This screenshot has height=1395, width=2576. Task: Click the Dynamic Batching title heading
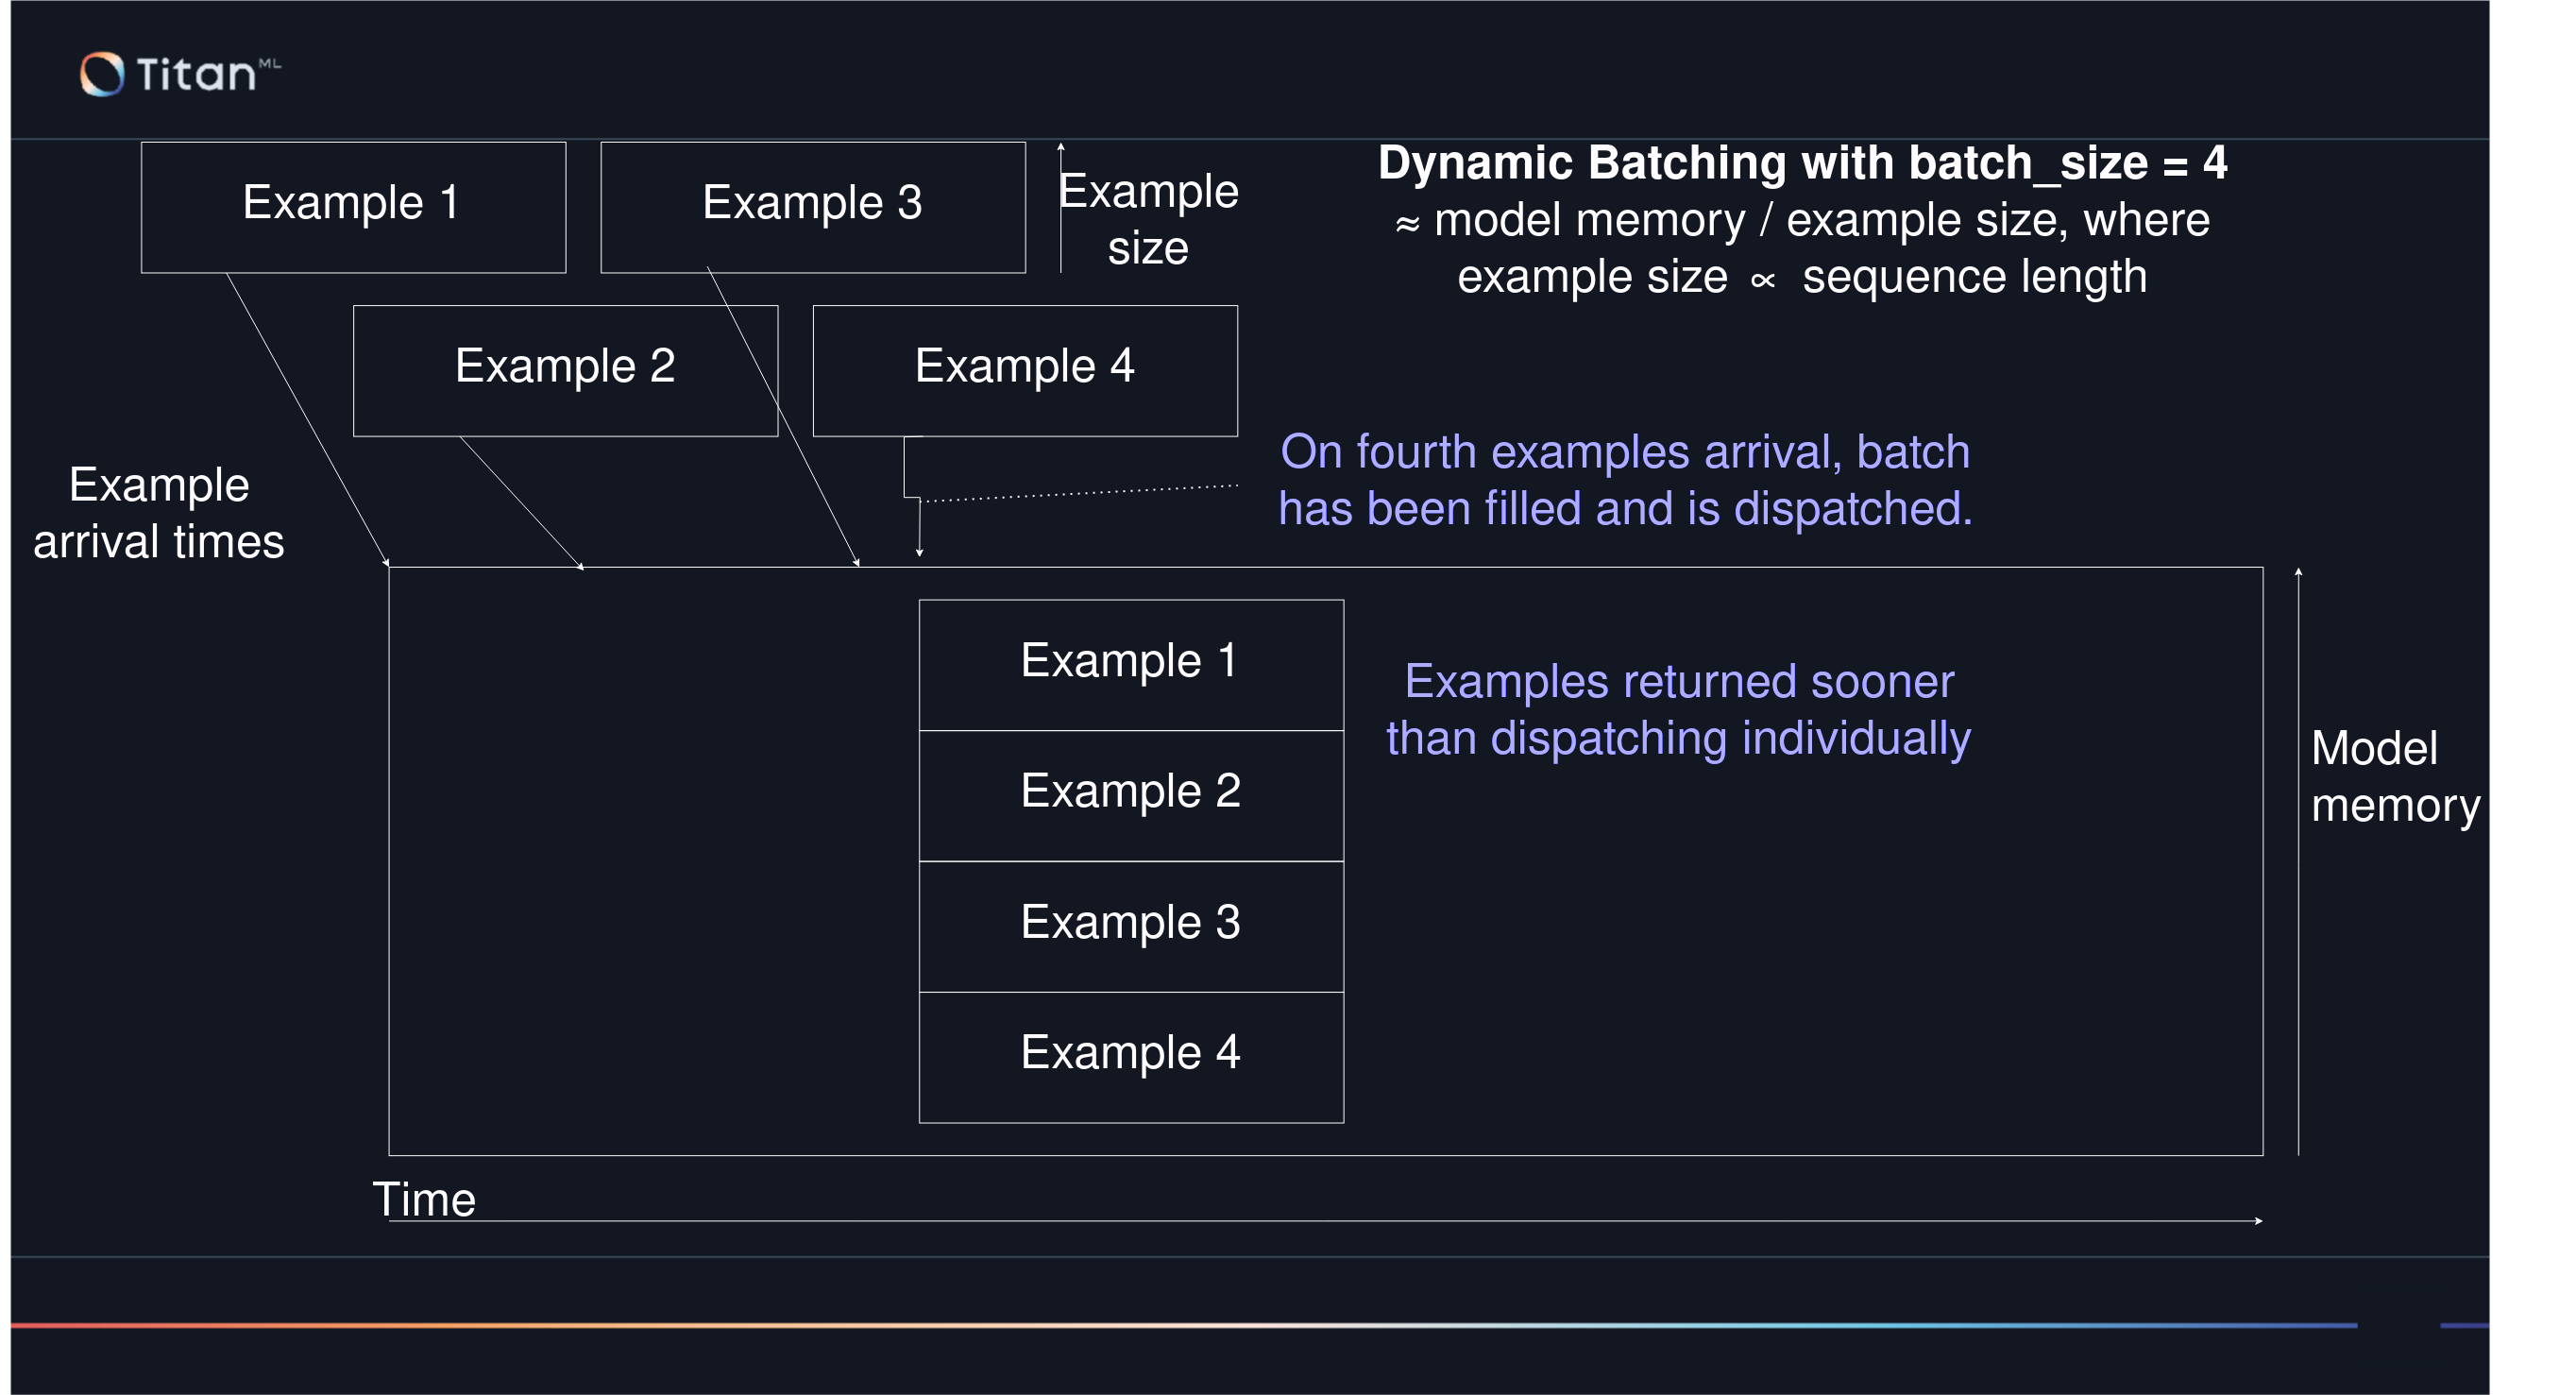pyautogui.click(x=1801, y=163)
